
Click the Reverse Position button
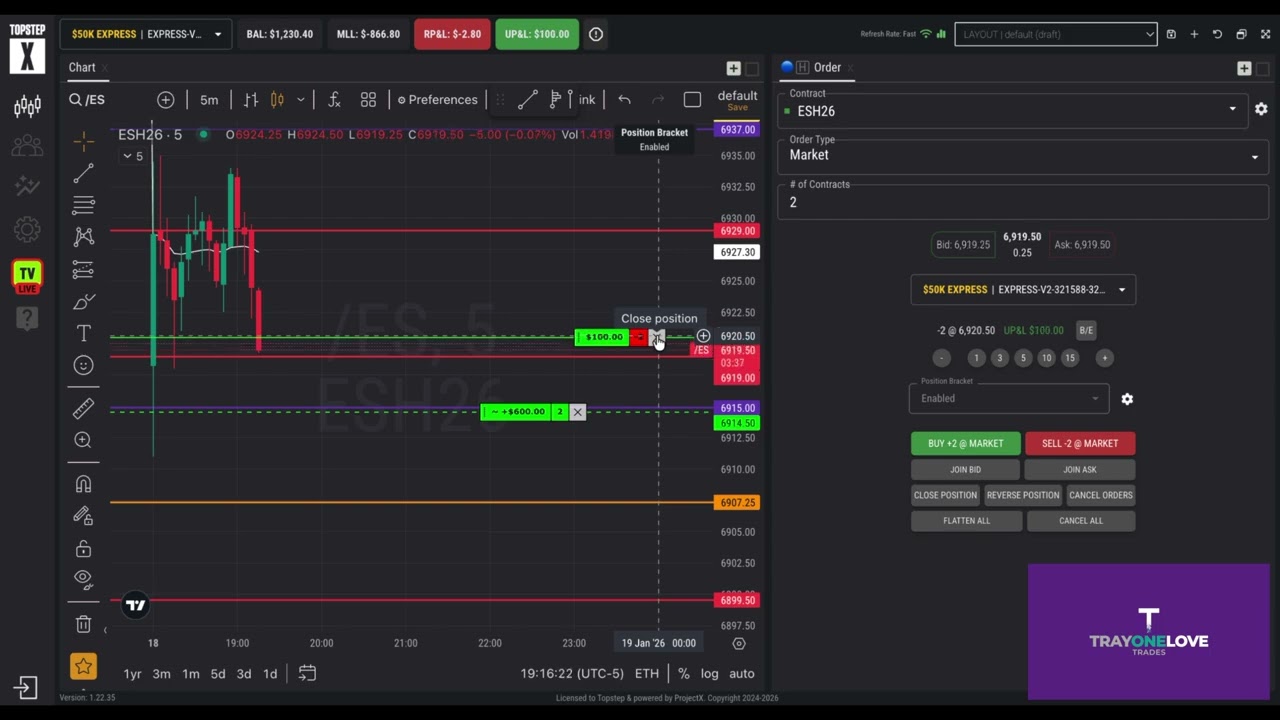[1022, 495]
